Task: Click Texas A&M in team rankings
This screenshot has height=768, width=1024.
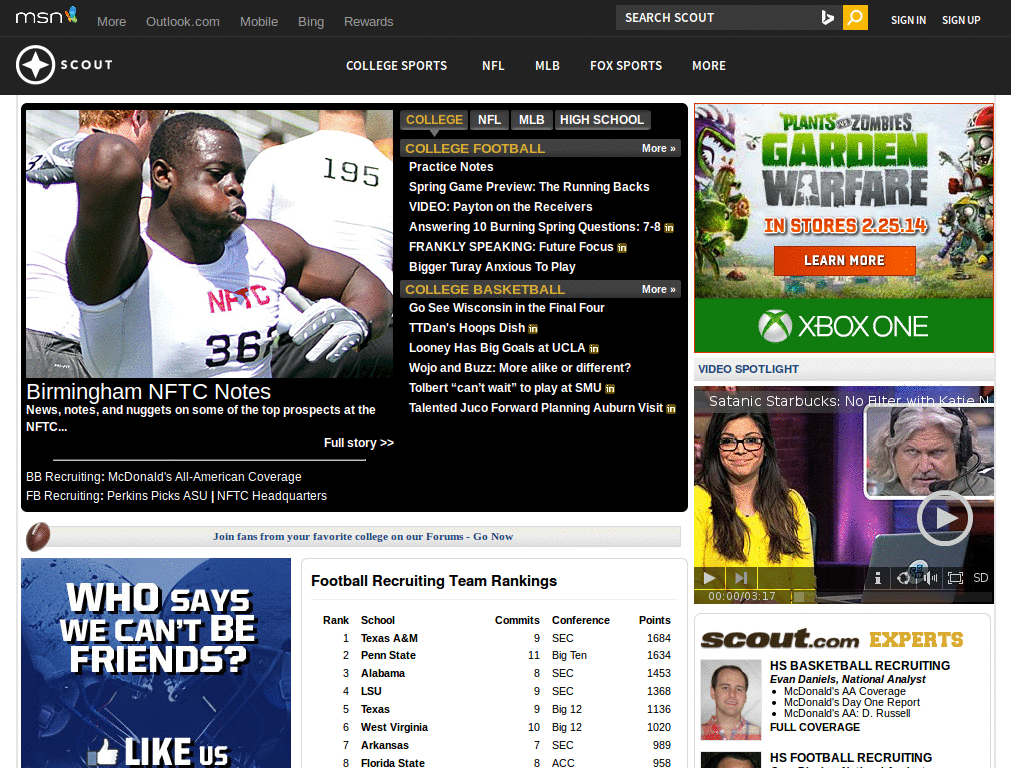Action: (x=389, y=638)
